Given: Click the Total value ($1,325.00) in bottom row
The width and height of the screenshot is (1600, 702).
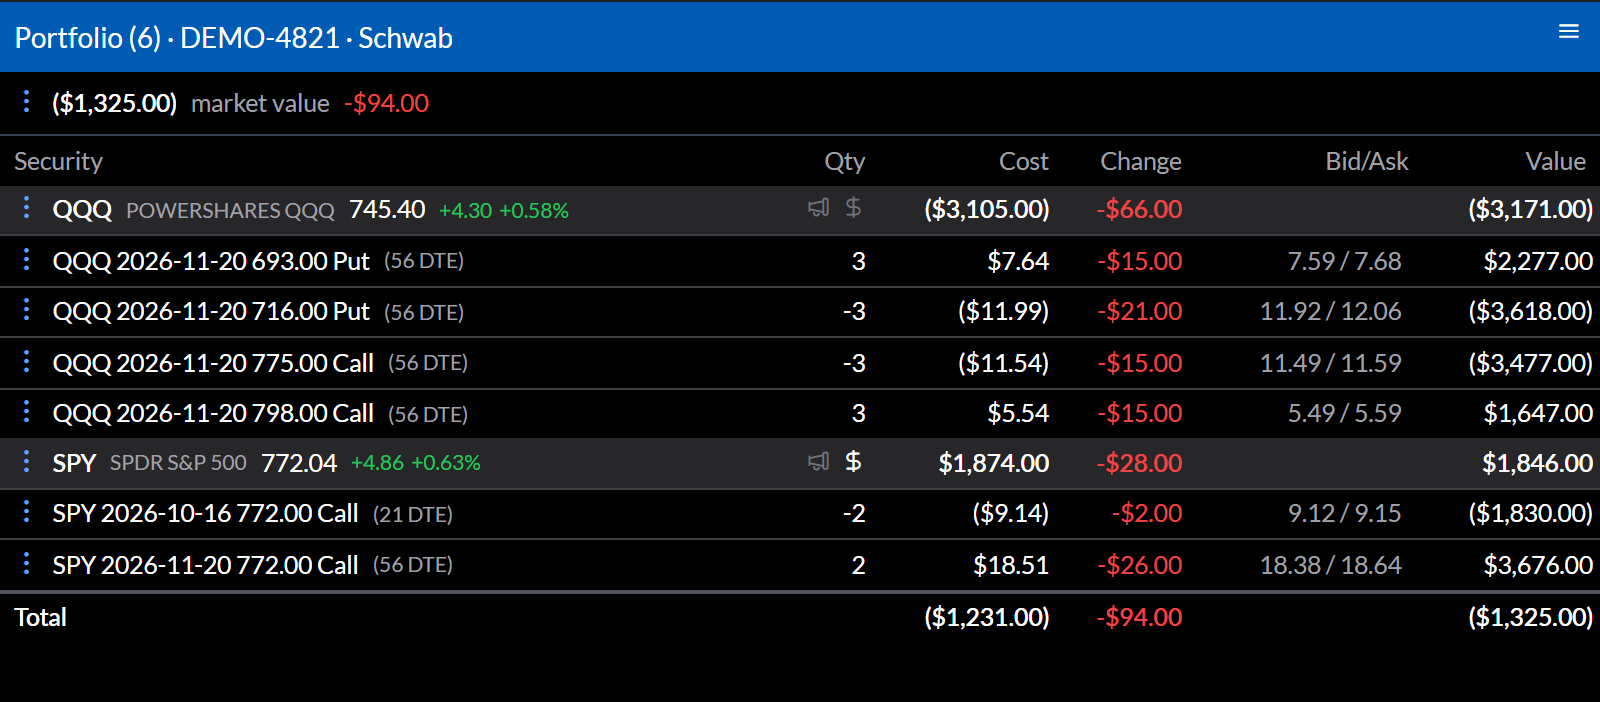Looking at the screenshot, I should [1530, 617].
